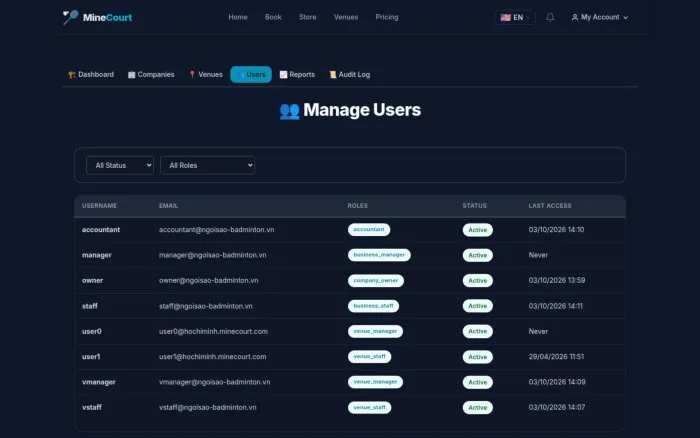Image resolution: width=700 pixels, height=438 pixels.
Task: Click Active status in owner row
Action: coord(477,281)
